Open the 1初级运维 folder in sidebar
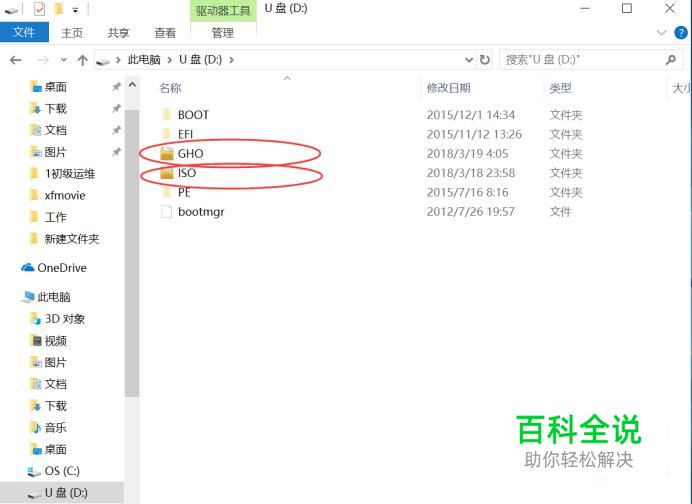 click(63, 174)
